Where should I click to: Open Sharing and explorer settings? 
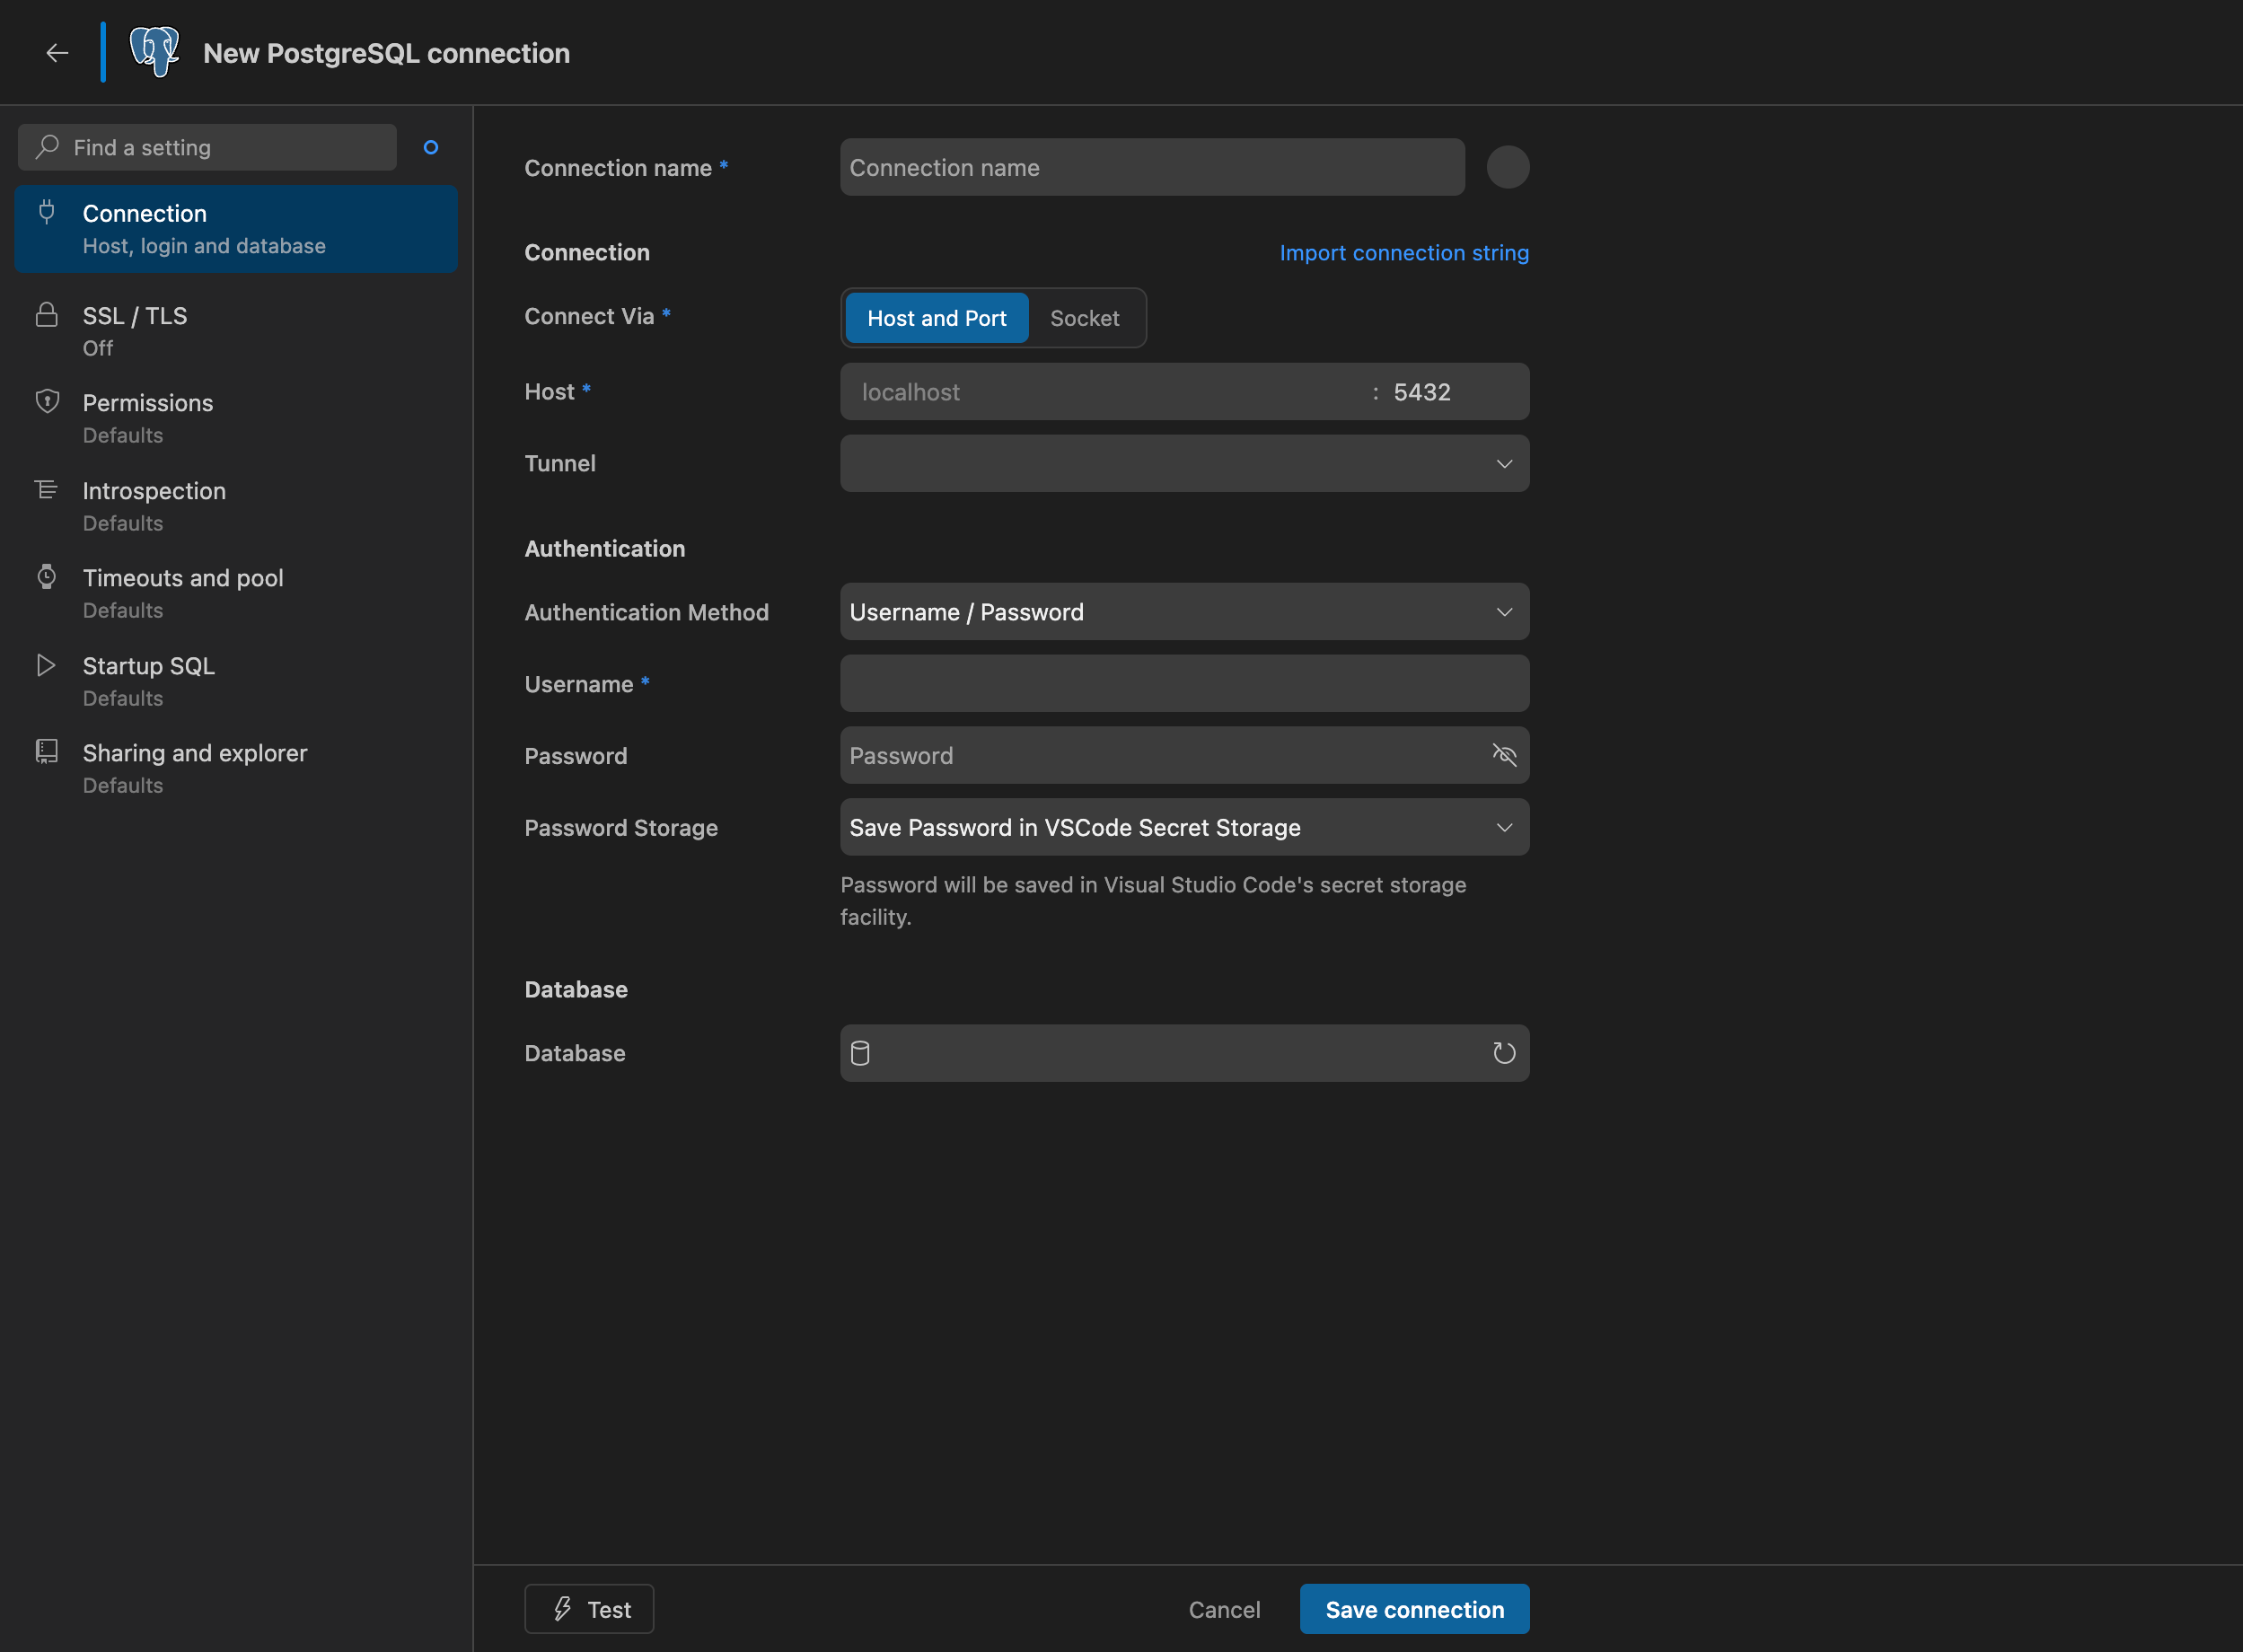[x=236, y=768]
